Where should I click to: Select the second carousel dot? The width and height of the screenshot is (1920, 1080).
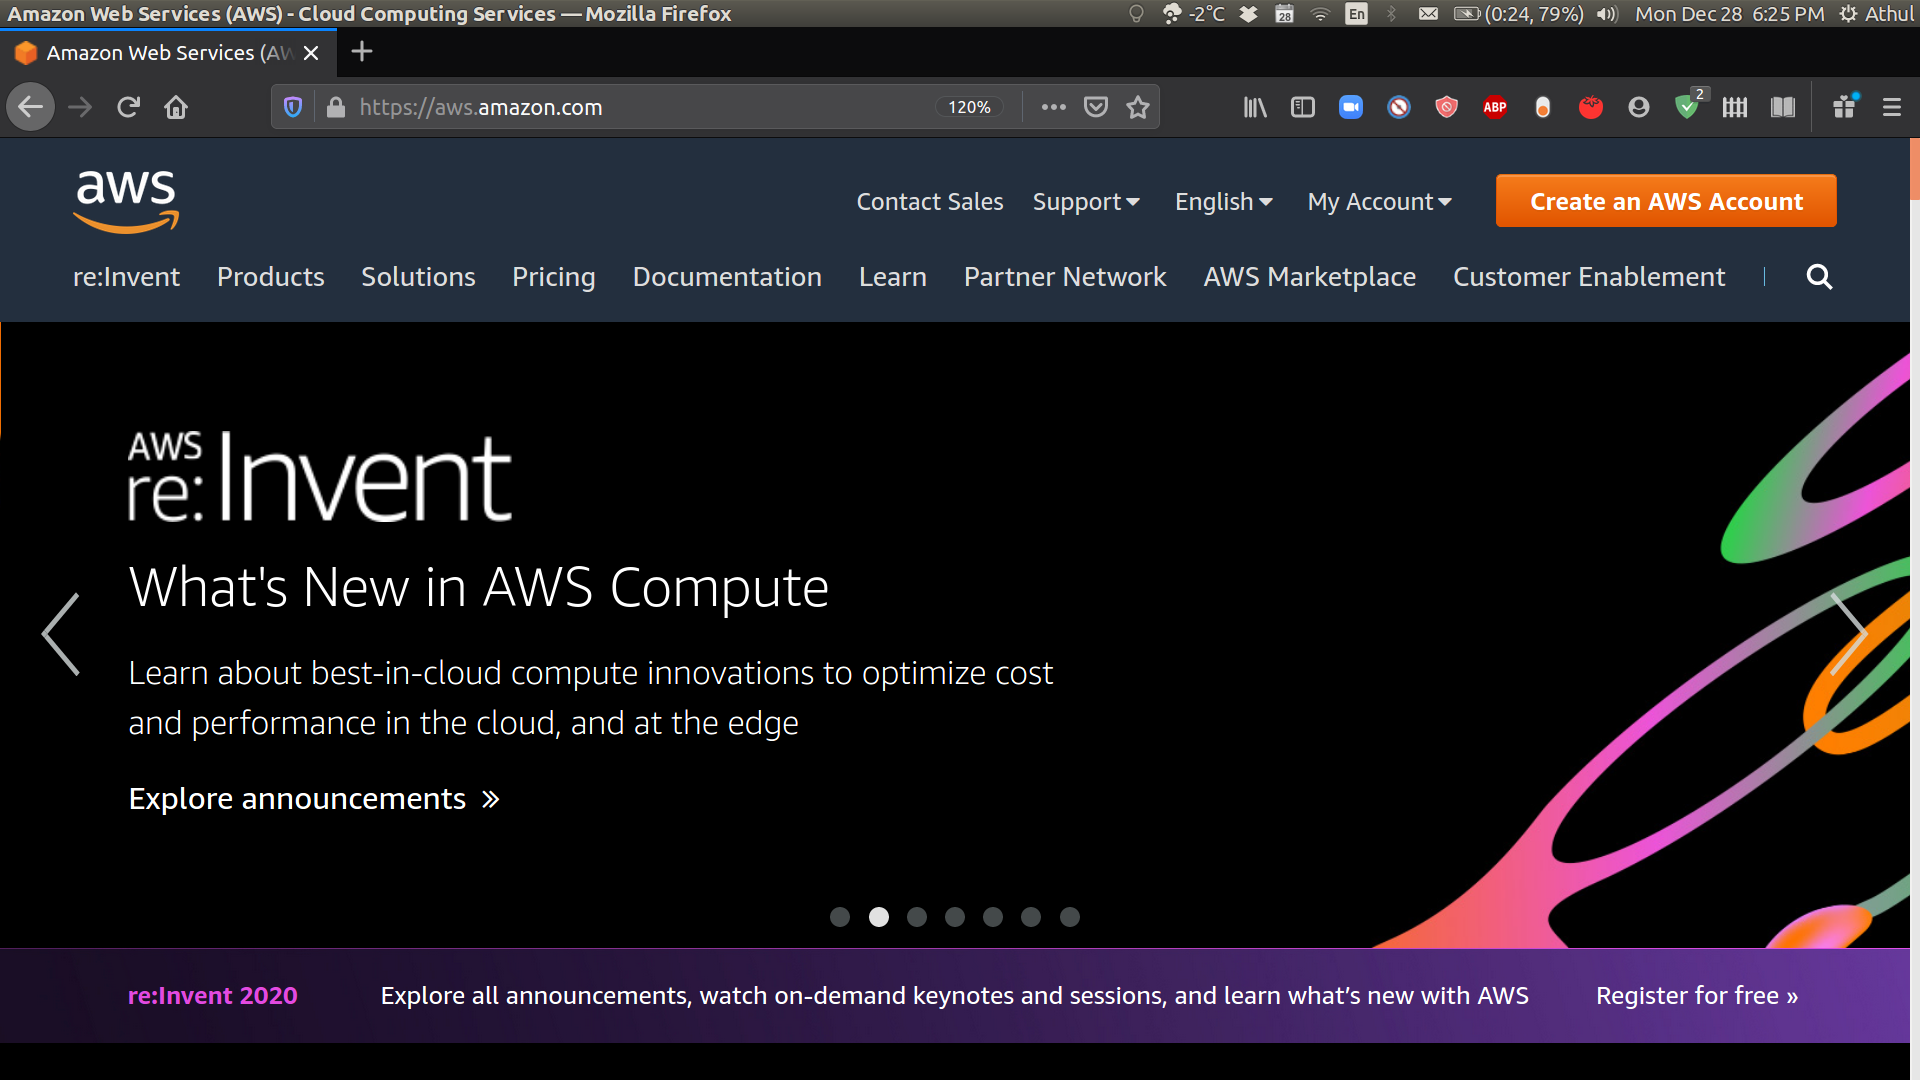(879, 917)
